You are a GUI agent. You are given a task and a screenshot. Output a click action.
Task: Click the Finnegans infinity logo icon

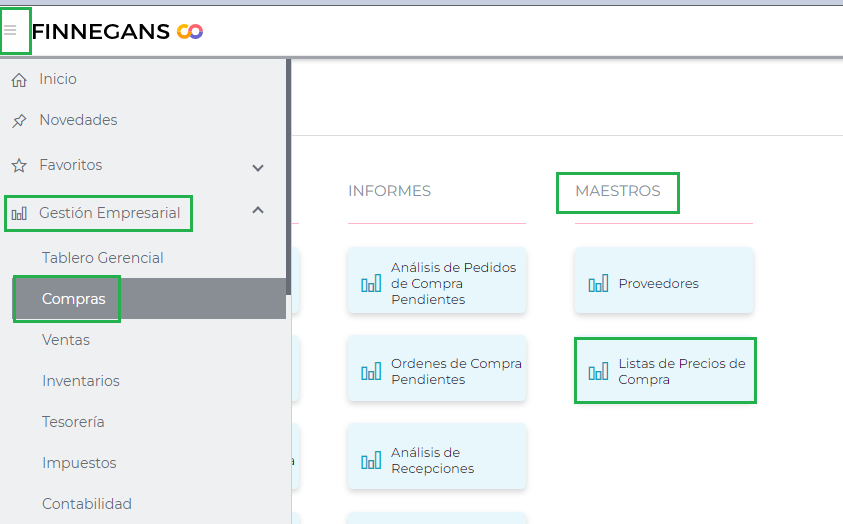pos(190,32)
